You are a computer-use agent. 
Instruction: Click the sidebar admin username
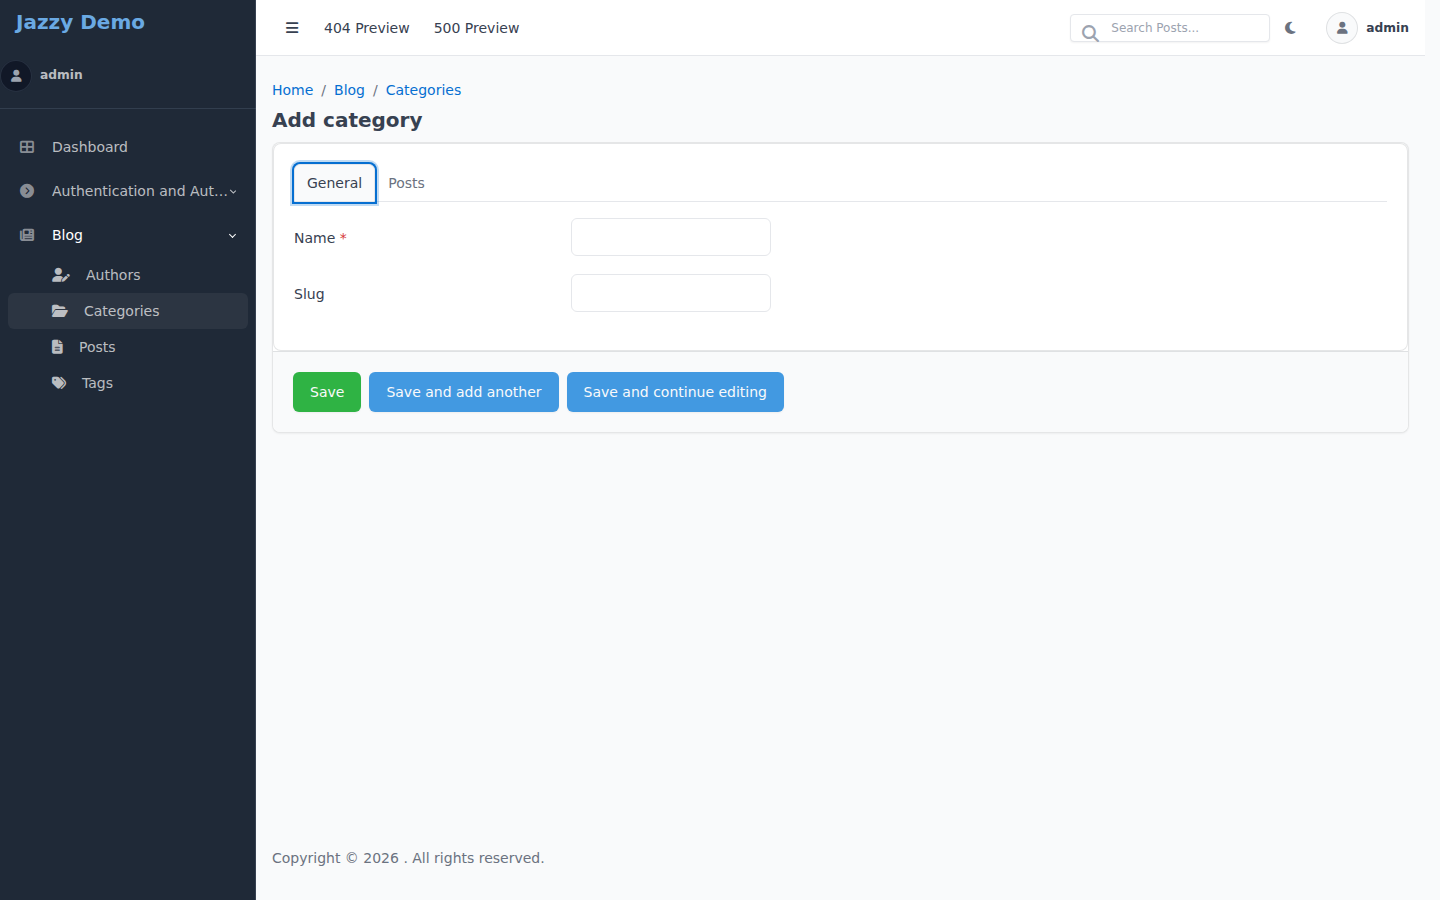click(61, 75)
